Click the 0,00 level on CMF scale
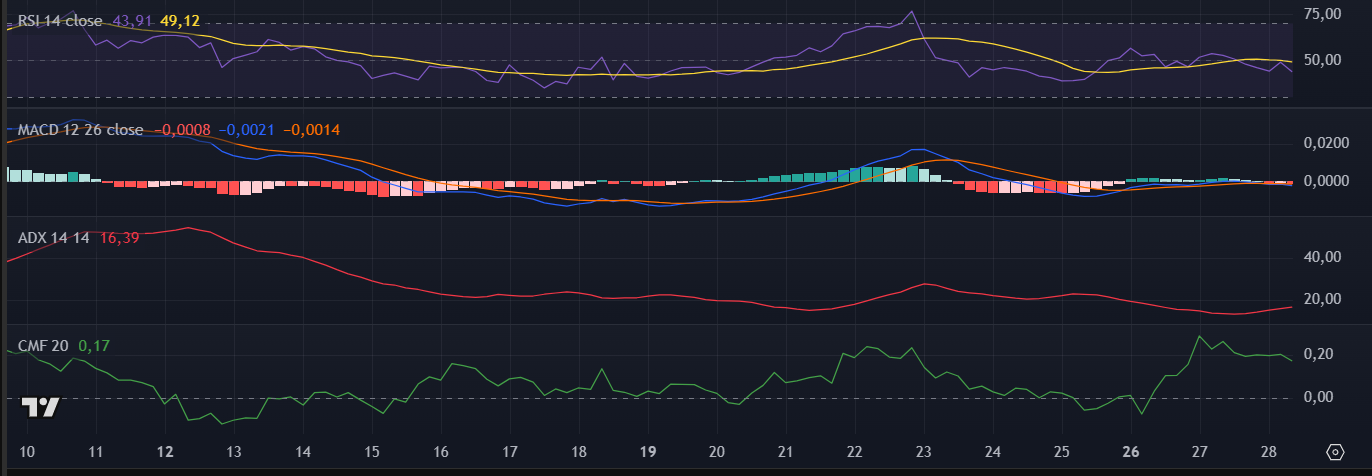 (x=1320, y=397)
